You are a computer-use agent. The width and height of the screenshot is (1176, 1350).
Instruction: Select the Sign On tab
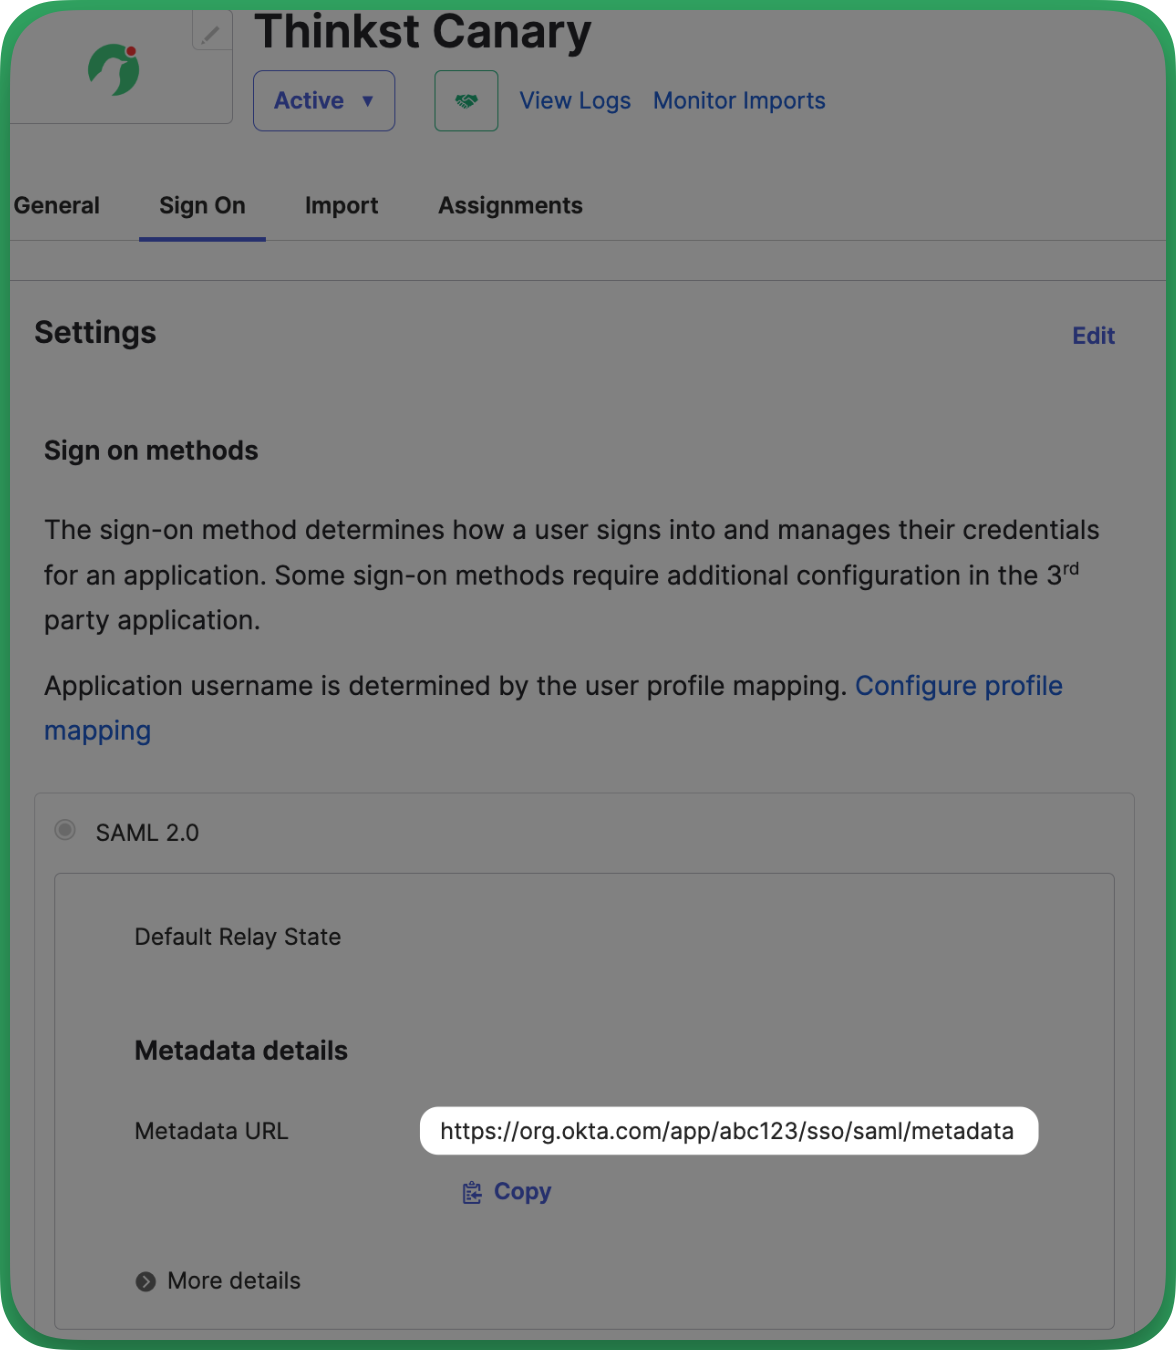tap(202, 206)
